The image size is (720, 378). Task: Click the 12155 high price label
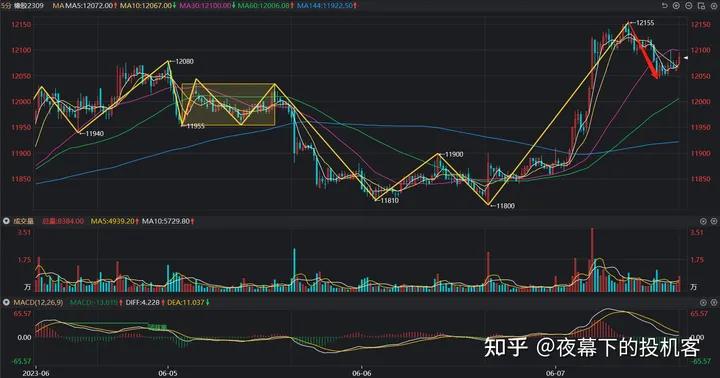[x=645, y=23]
